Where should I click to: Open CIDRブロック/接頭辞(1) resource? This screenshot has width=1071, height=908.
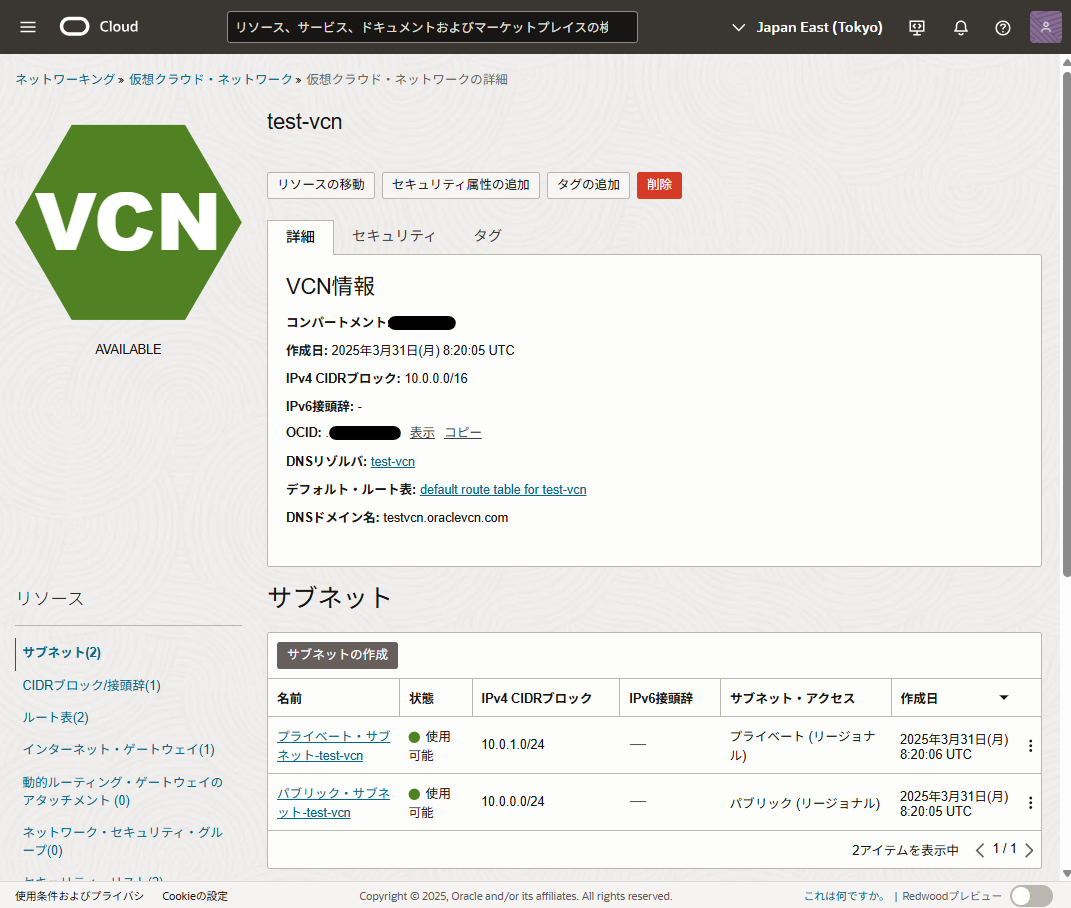click(92, 685)
